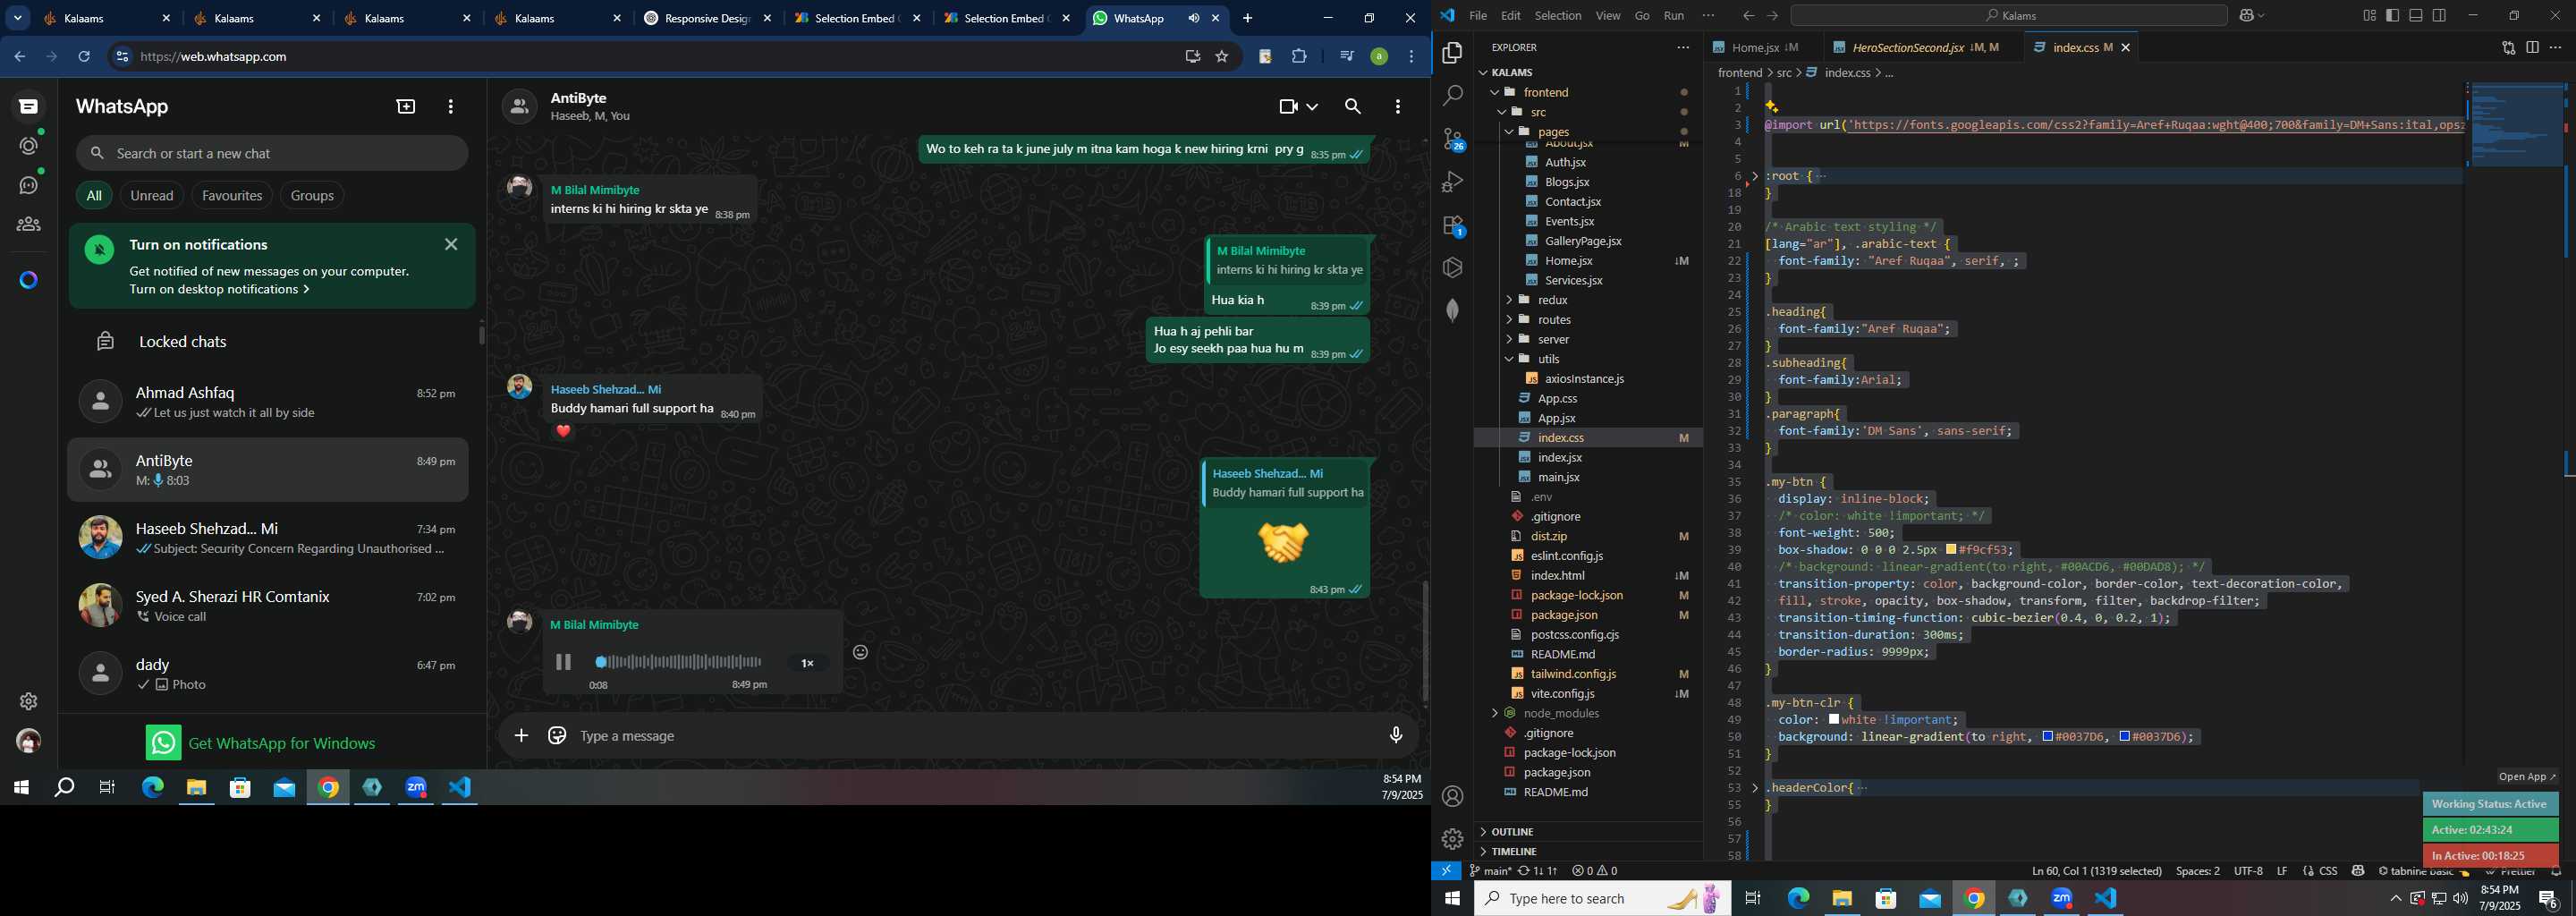This screenshot has width=2576, height=916.
Task: Open AntiByte chat options menu
Action: [1397, 106]
